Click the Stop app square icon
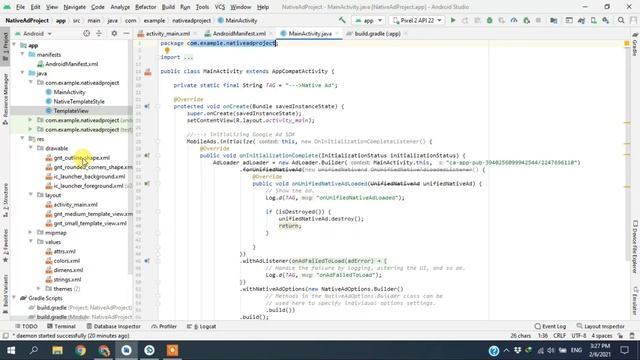The image size is (640, 360). pos(538,20)
